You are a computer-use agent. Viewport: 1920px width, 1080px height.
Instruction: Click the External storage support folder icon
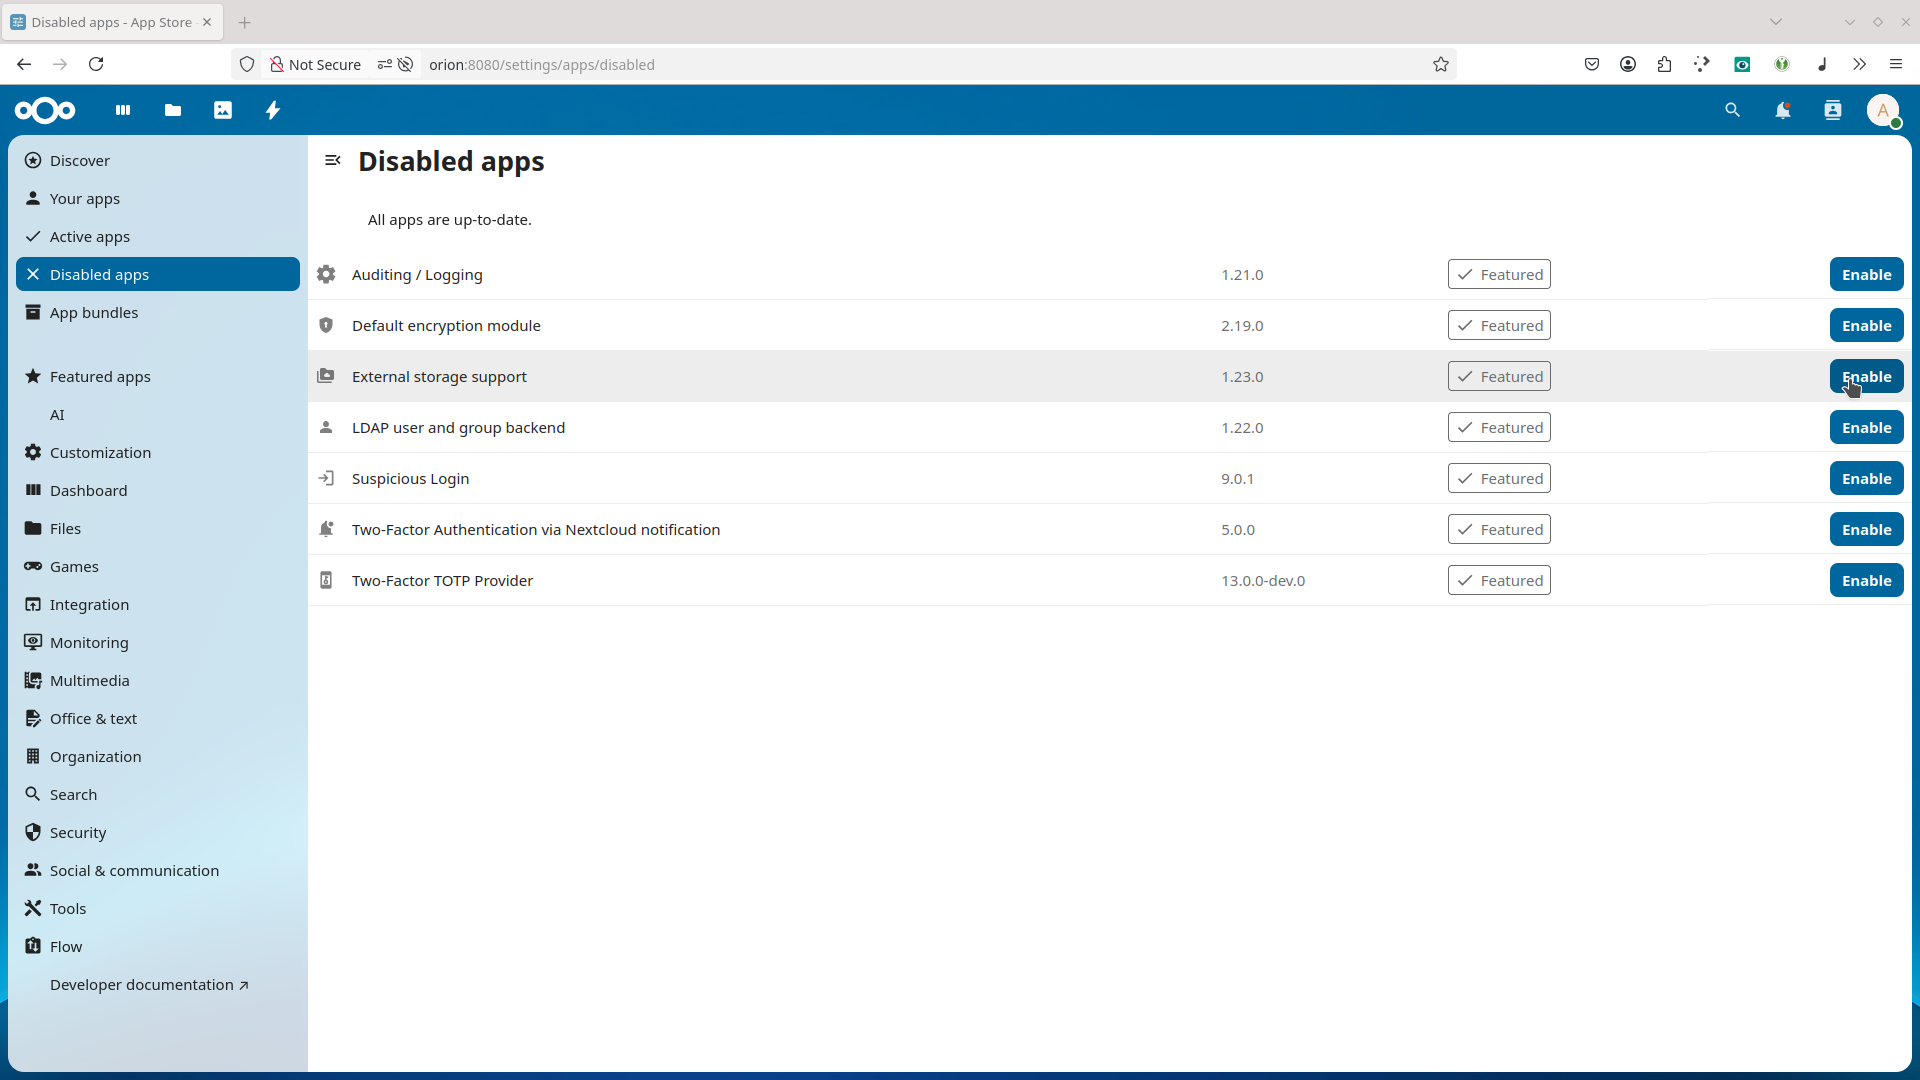pyautogui.click(x=326, y=376)
